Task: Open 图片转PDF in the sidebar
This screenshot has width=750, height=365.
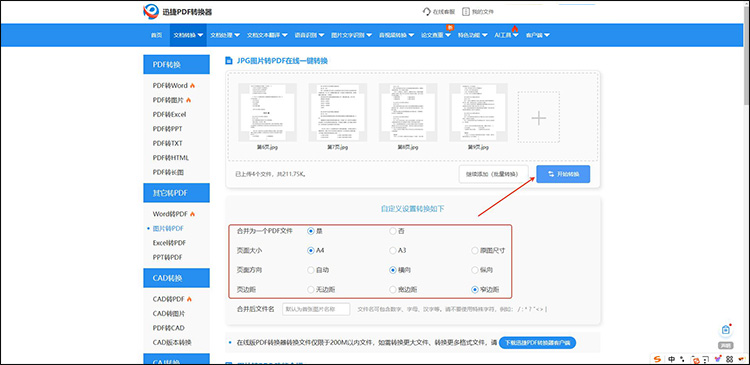Action: (168, 228)
